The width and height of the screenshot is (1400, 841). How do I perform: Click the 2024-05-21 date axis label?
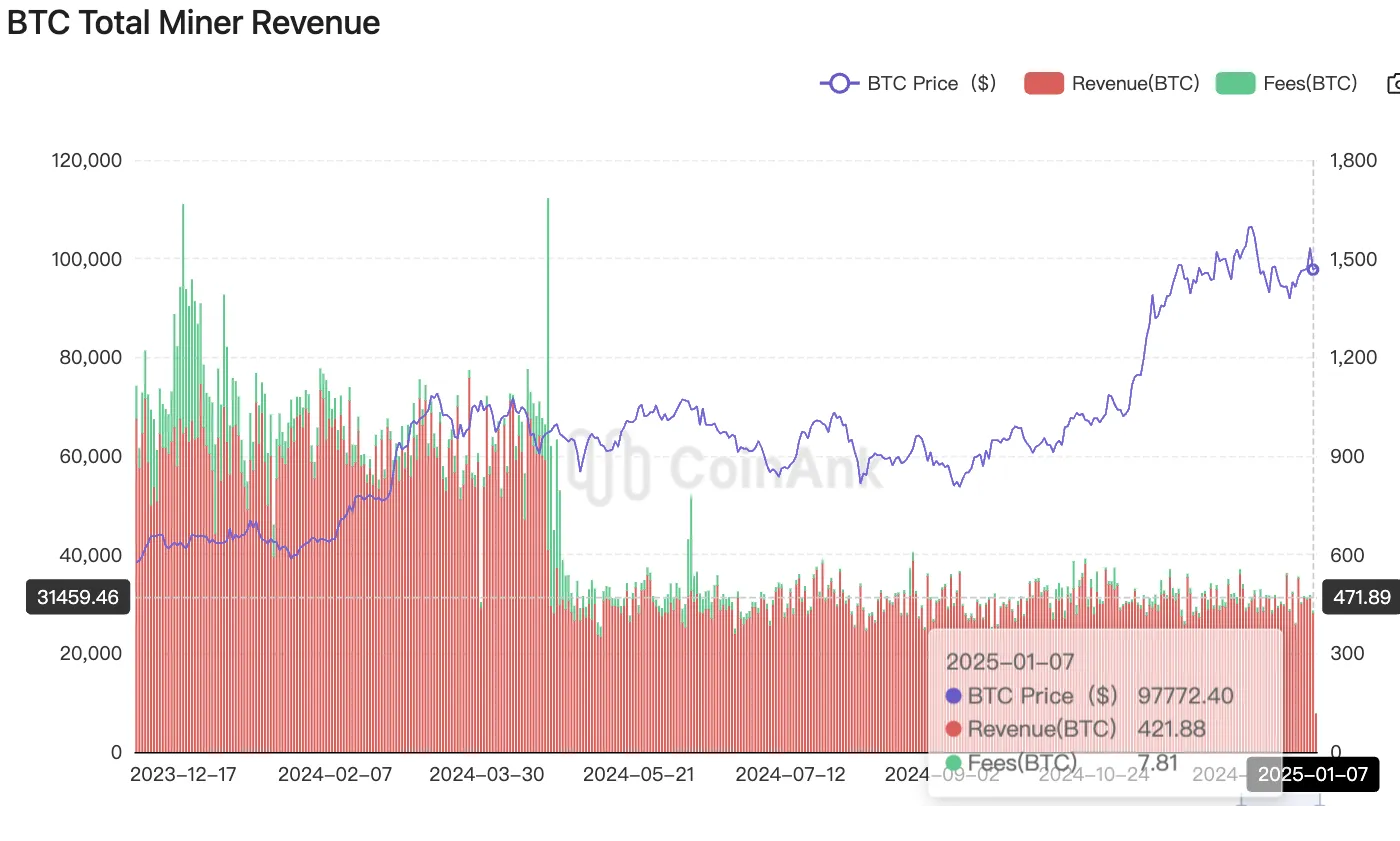640,775
